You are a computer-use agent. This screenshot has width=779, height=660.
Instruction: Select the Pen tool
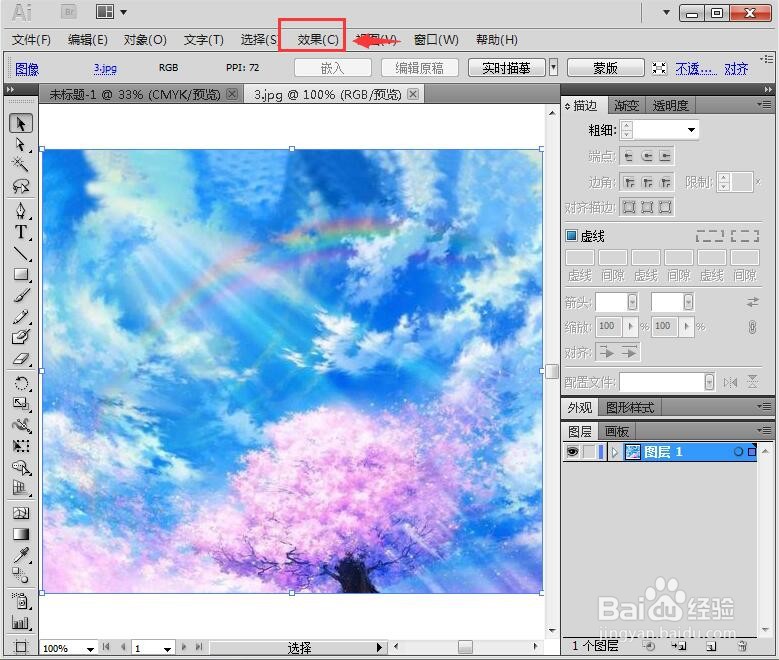pos(21,211)
